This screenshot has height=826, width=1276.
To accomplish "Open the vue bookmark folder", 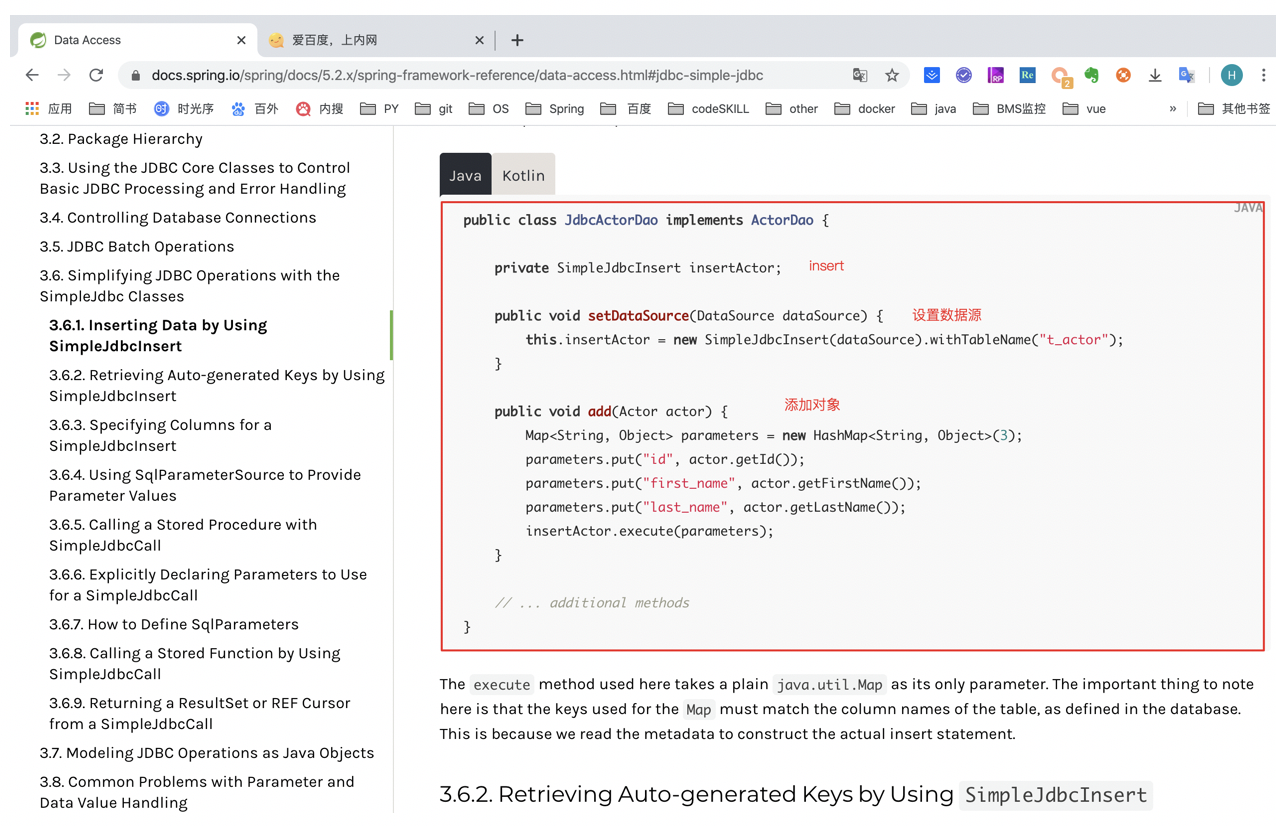I will tap(1083, 108).
